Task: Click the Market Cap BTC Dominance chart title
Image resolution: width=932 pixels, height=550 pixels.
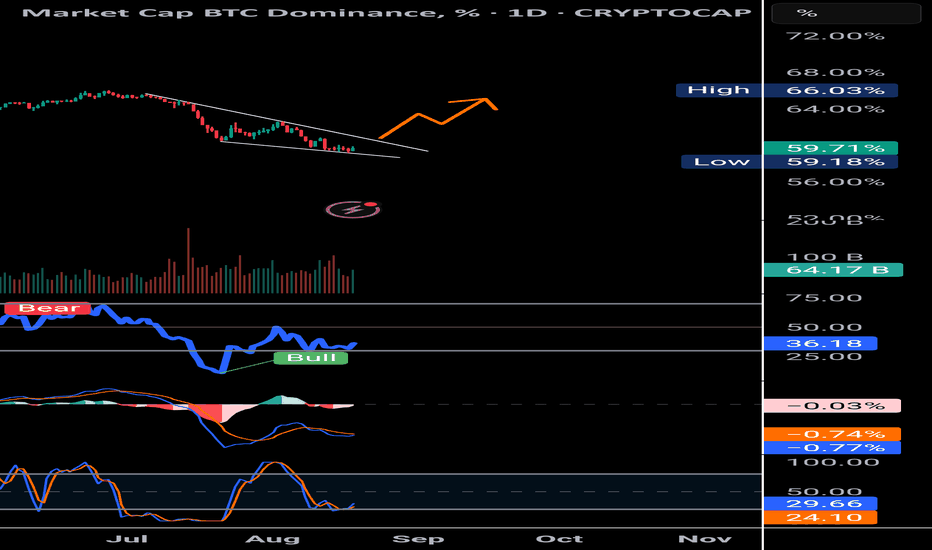Action: [x=386, y=12]
